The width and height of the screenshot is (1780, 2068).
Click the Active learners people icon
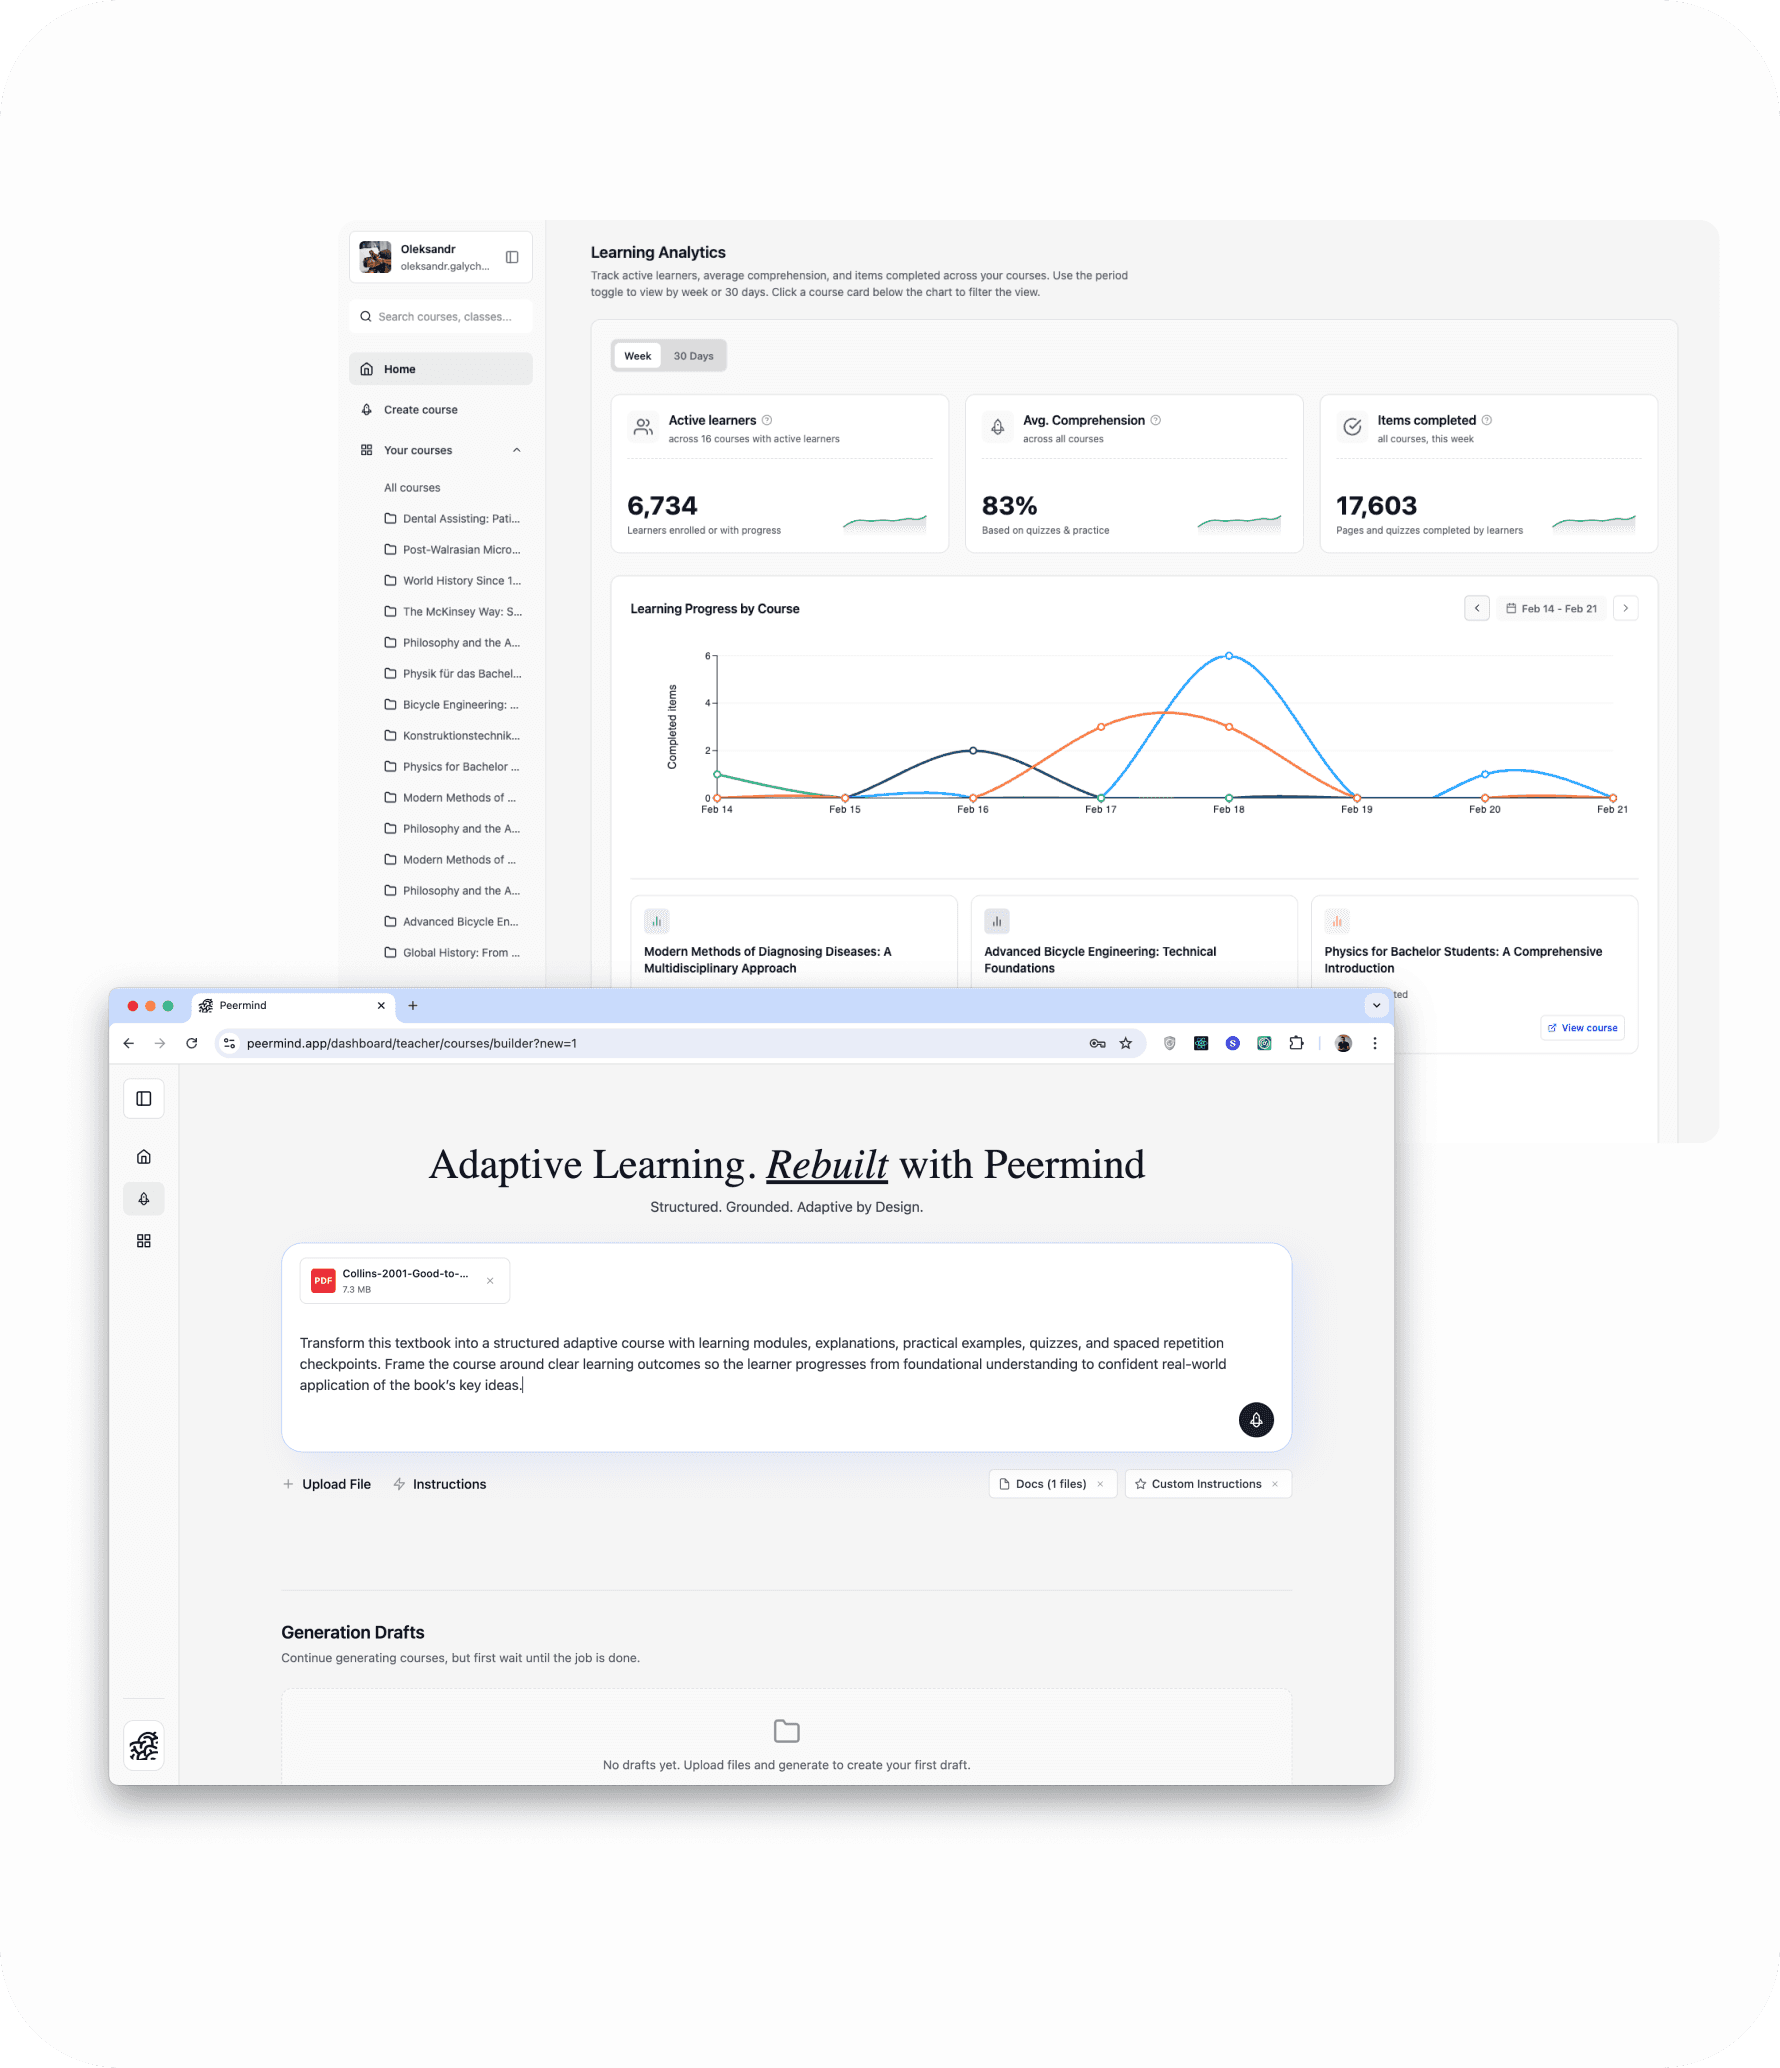pos(644,427)
